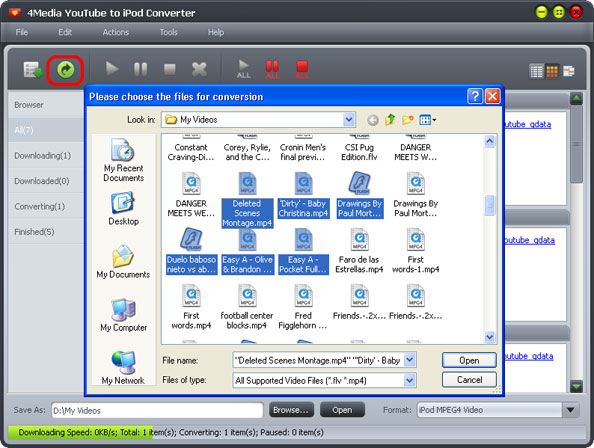Screen dimensions: 594x448
Task: Click the third view-mode icon in toolbar
Action: [x=569, y=71]
